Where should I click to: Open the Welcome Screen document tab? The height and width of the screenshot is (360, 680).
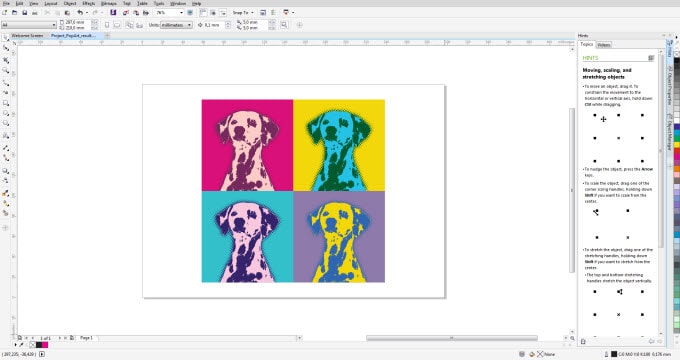[27, 36]
